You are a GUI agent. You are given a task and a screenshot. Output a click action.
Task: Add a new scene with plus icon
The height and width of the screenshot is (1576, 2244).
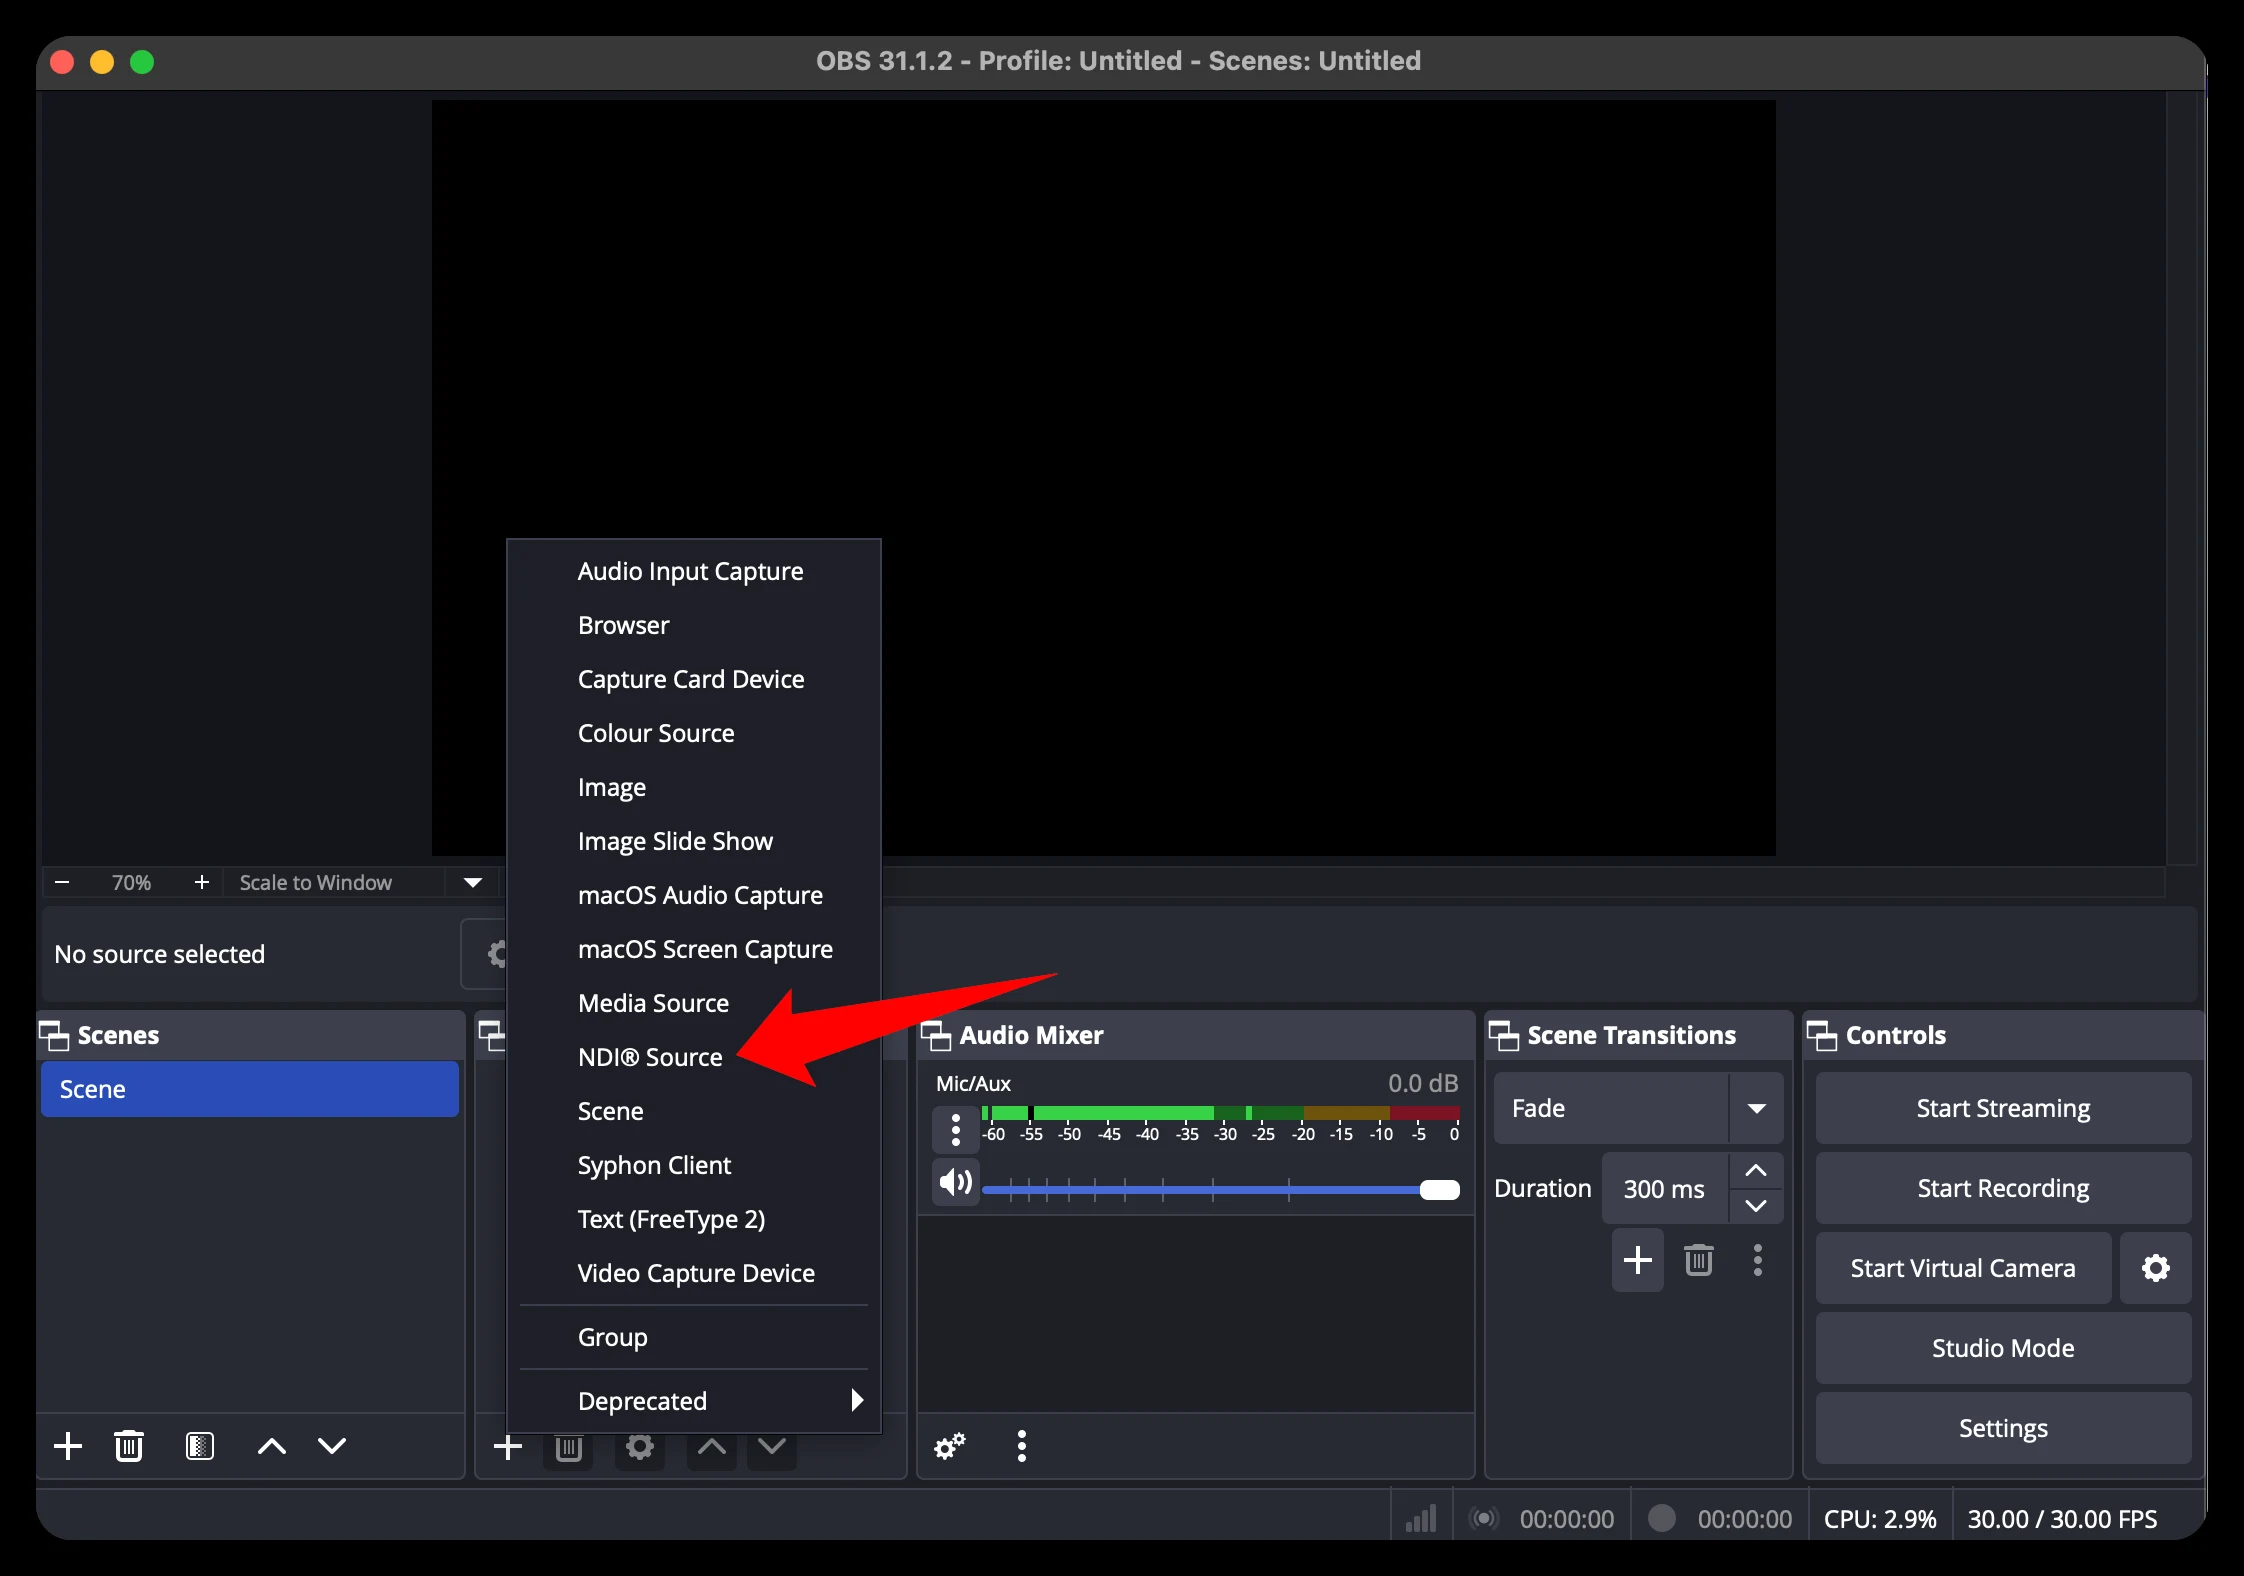[x=68, y=1446]
